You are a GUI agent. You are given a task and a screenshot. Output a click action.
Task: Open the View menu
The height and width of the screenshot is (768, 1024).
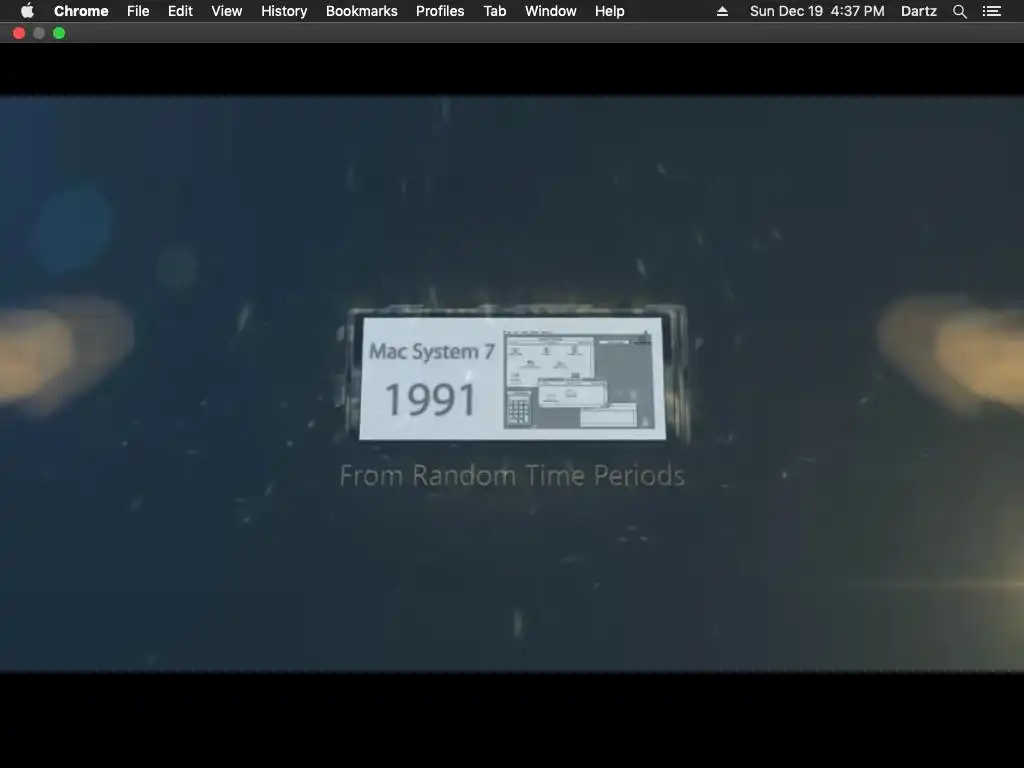point(227,11)
